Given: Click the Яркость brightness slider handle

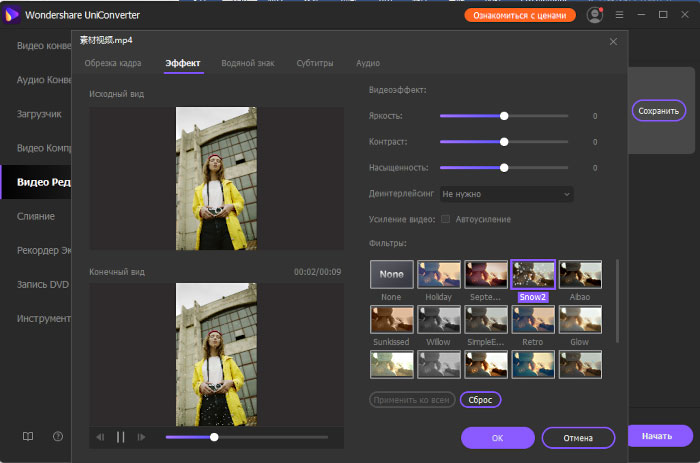Looking at the screenshot, I should 504,116.
